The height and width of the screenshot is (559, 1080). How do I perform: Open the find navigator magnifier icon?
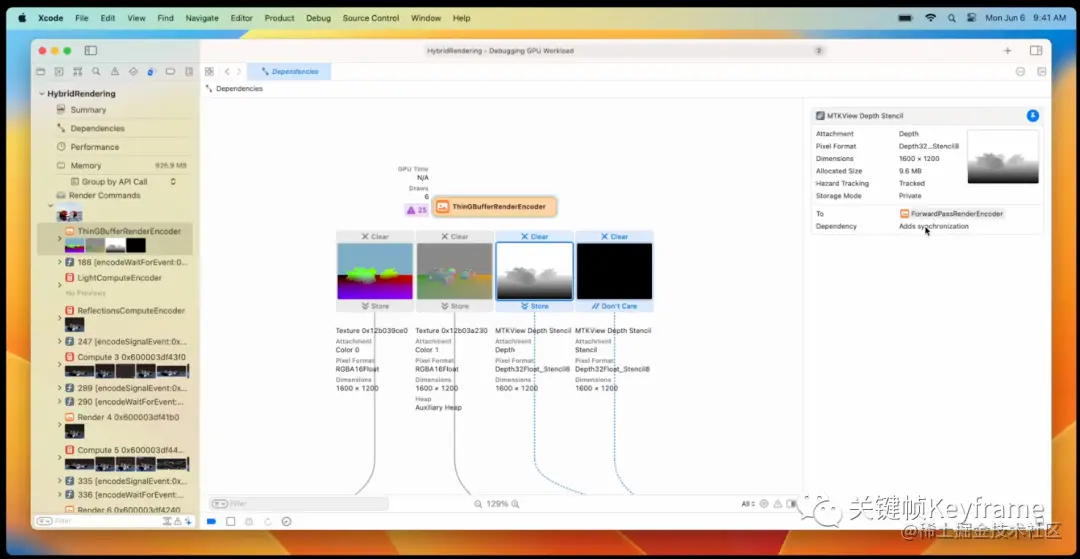(x=96, y=72)
